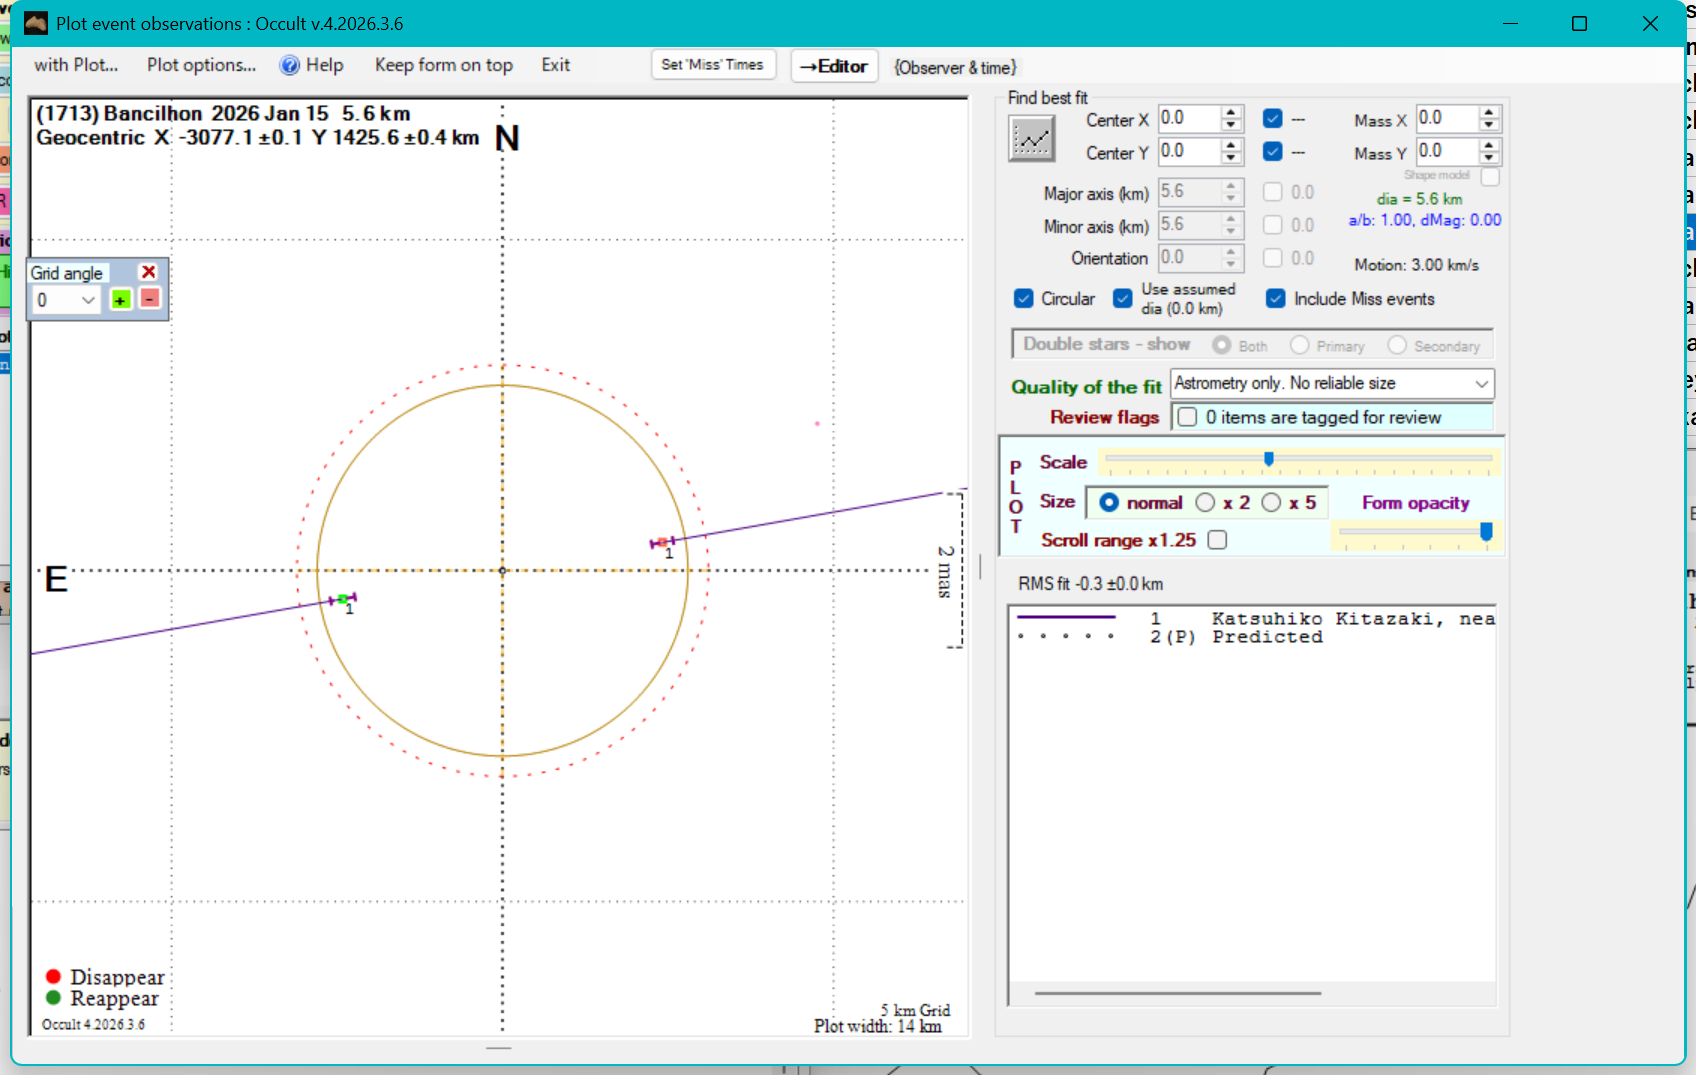The height and width of the screenshot is (1075, 1696).
Task: Decrease Center Y with down spinner arrow
Action: click(x=1232, y=158)
